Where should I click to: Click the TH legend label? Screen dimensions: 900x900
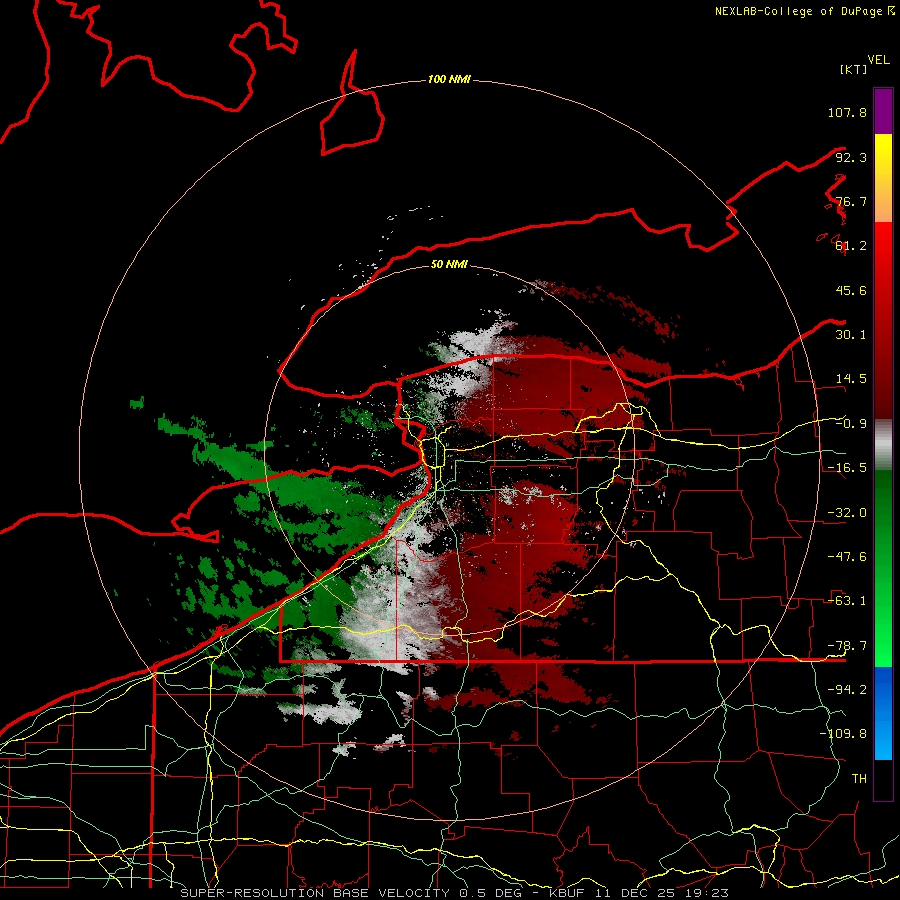click(859, 779)
